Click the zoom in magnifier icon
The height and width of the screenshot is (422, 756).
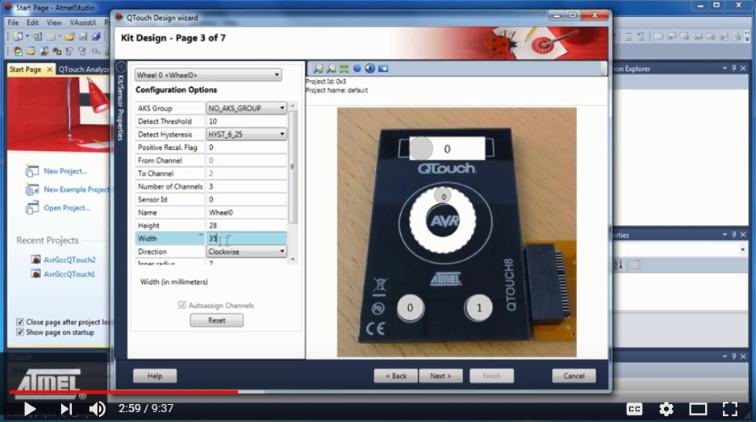click(319, 69)
